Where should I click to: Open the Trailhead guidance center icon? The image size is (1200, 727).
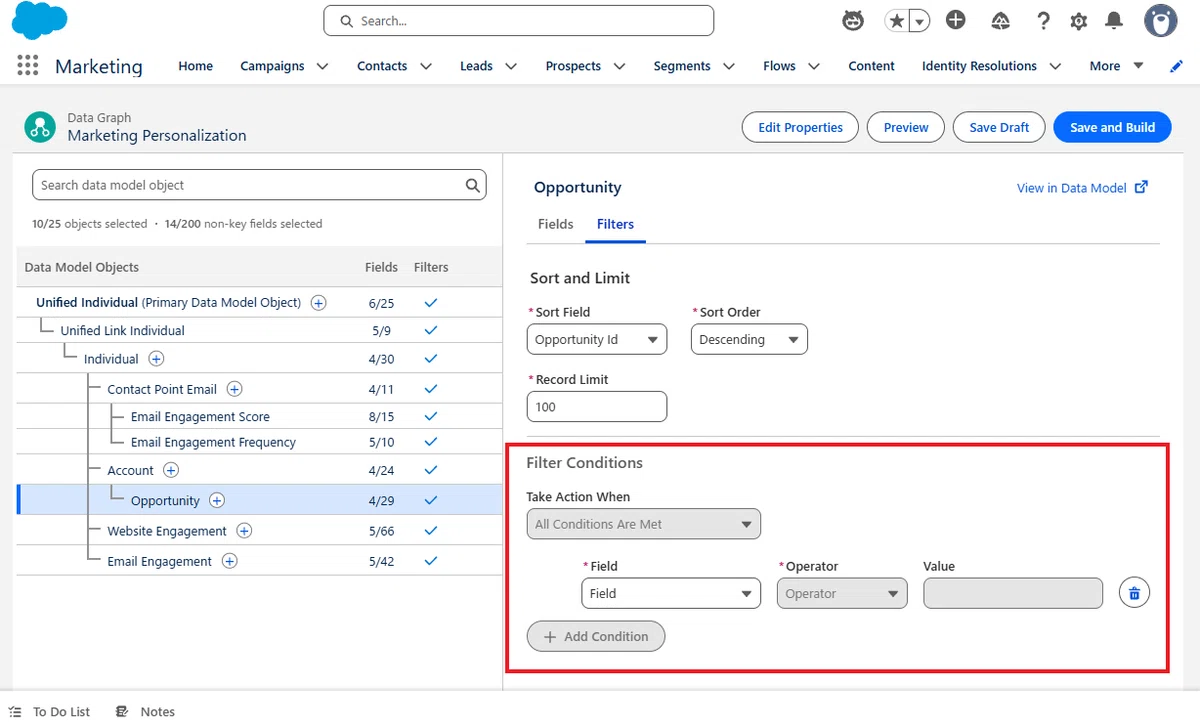click(1000, 21)
